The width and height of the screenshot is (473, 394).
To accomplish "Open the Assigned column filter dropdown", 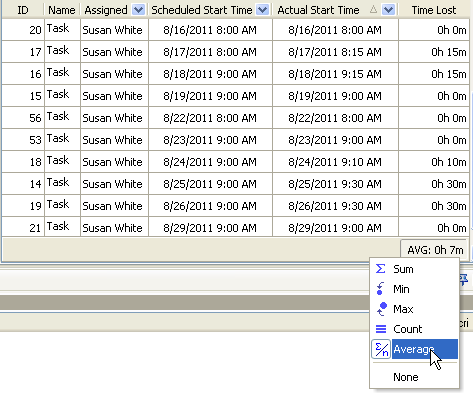I will coord(138,10).
